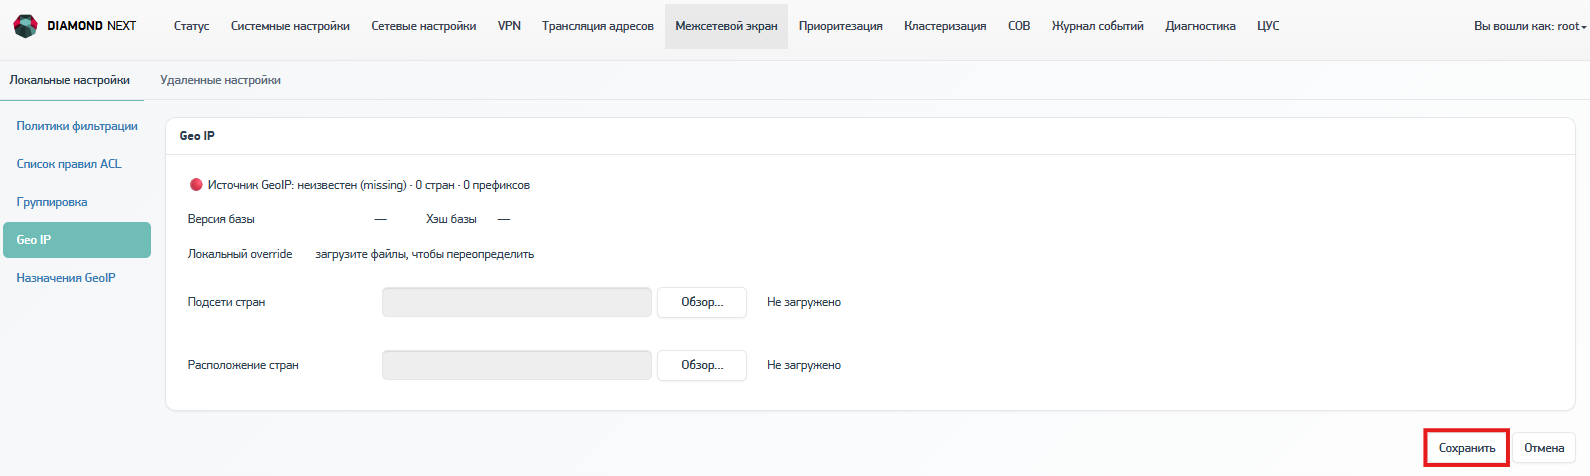1590x476 pixels.
Task: Click the Подсети стран file path field
Action: (517, 302)
